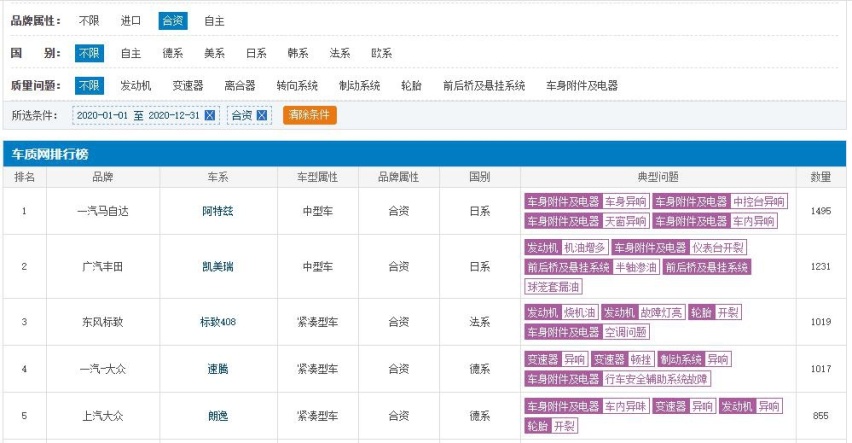852x443 pixels.
Task: Click the 数量 column header
Action: 820,177
